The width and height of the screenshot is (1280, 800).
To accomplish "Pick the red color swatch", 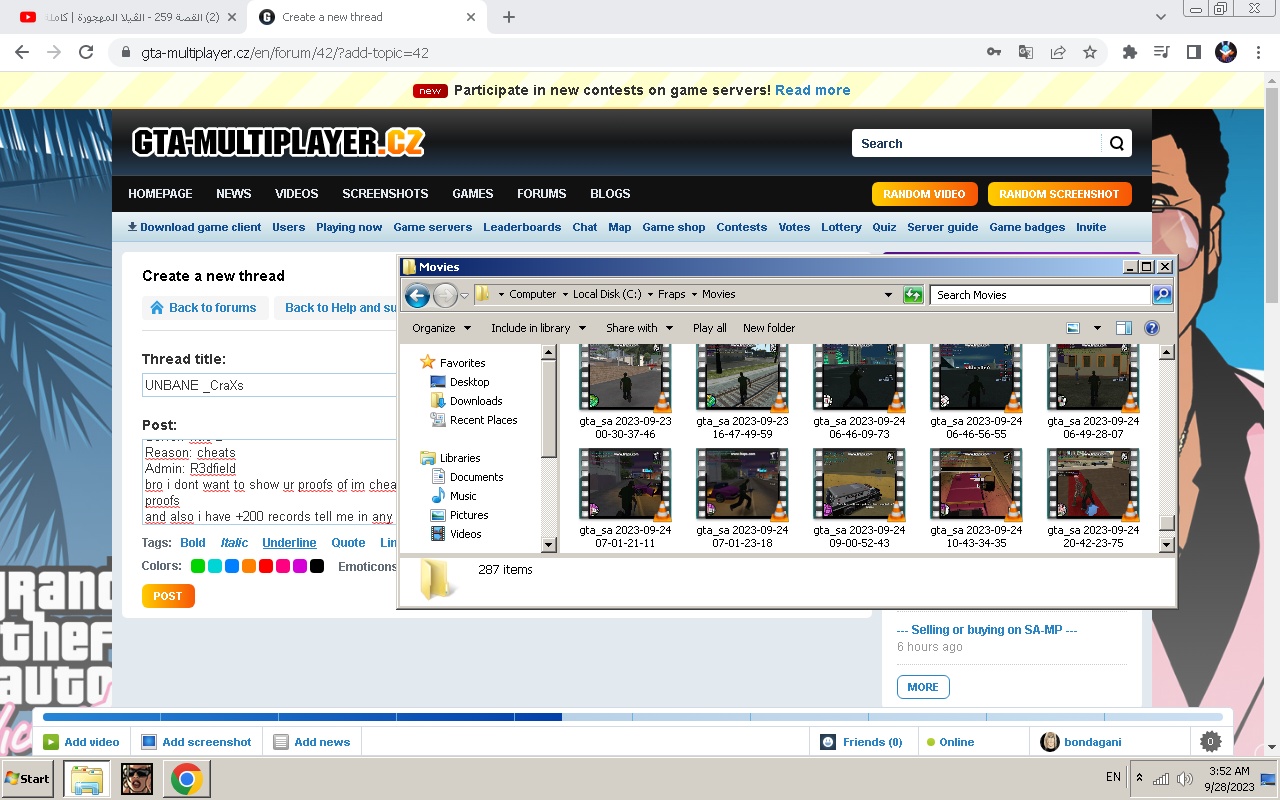I will pyautogui.click(x=266, y=566).
